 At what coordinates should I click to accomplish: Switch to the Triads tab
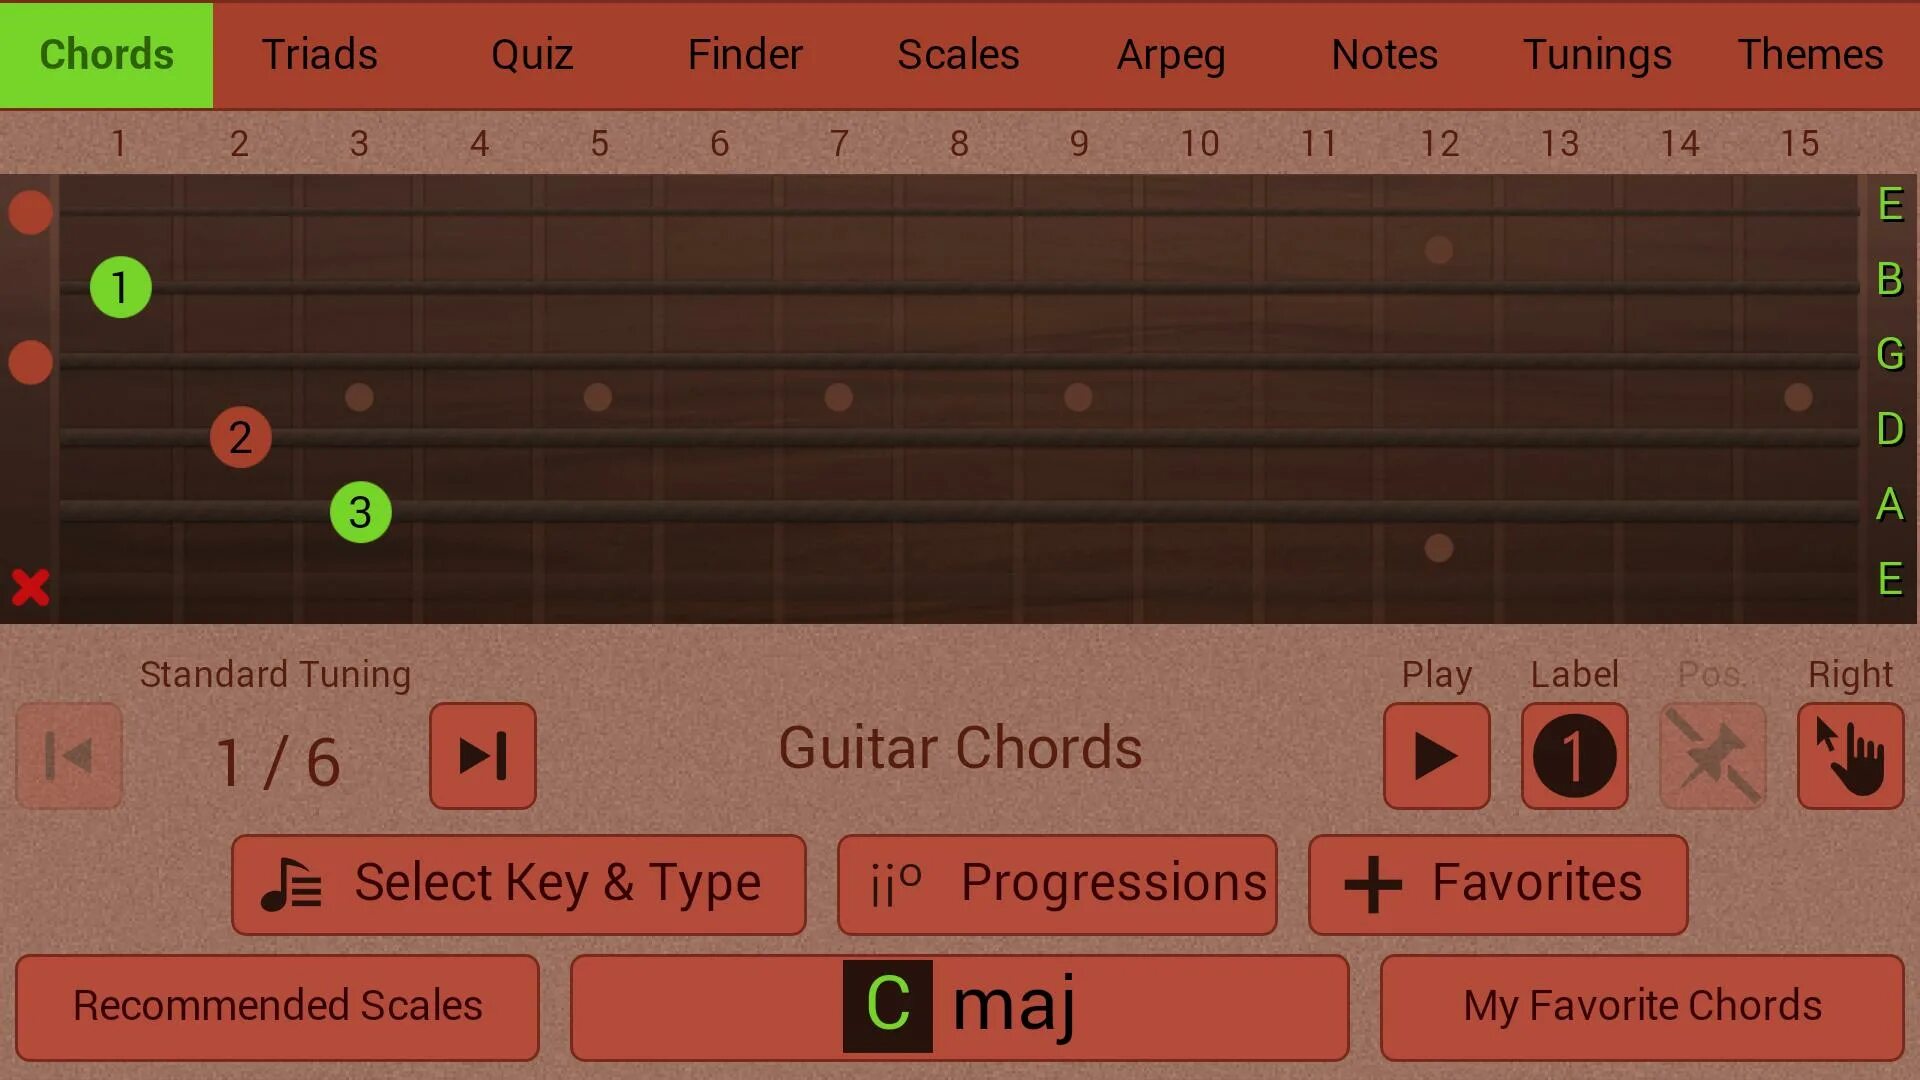point(318,54)
